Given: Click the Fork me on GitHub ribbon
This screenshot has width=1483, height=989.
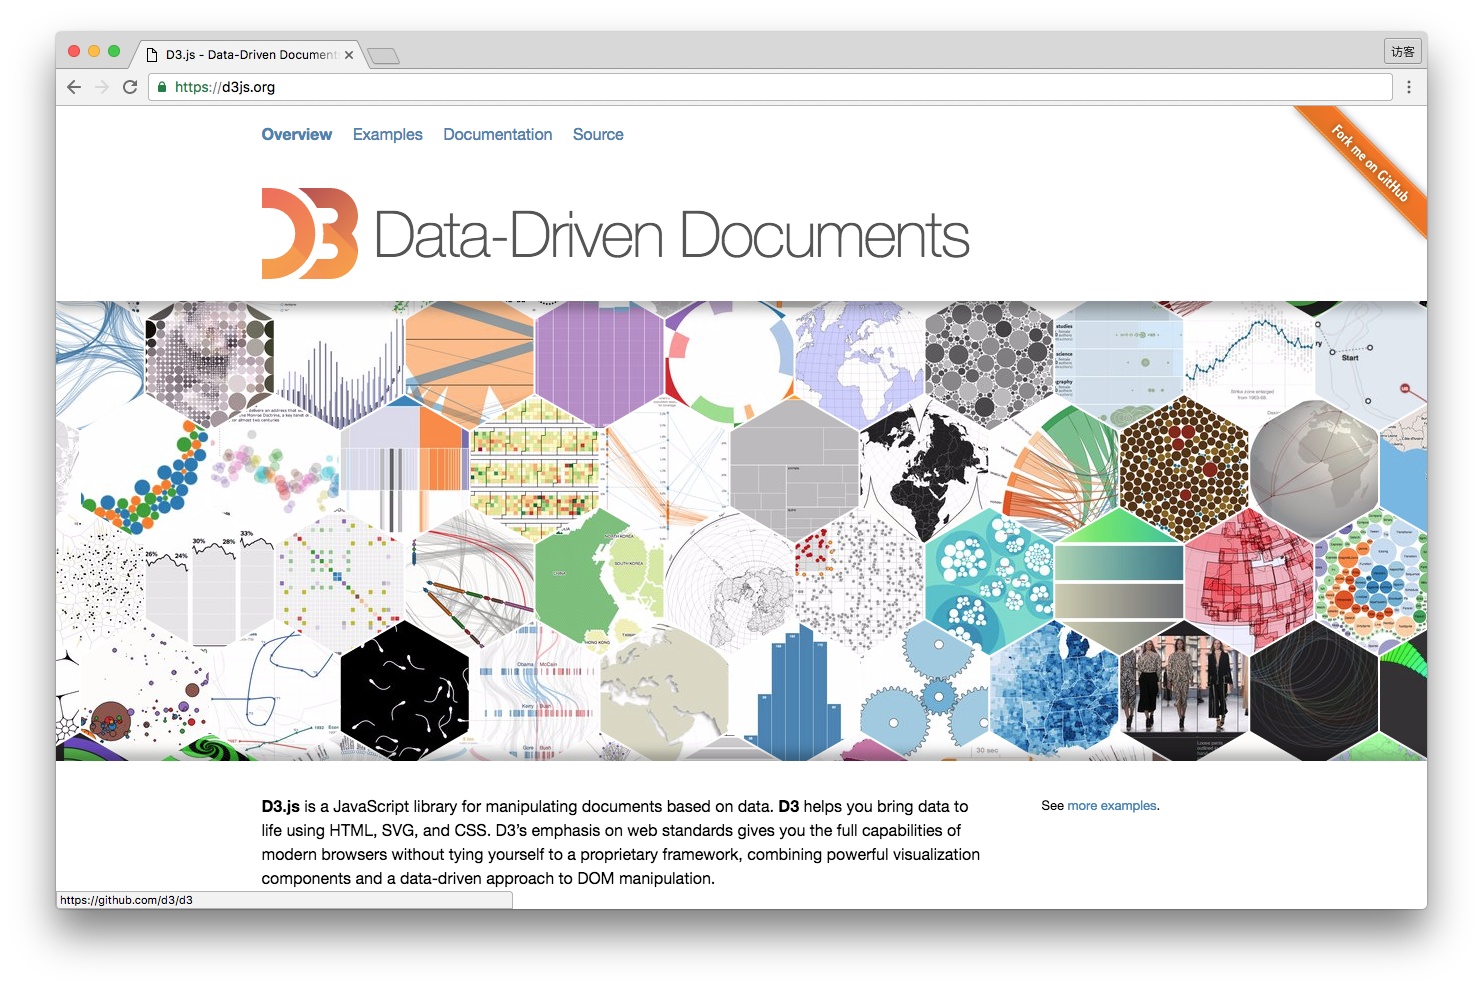Looking at the screenshot, I should coord(1366,166).
